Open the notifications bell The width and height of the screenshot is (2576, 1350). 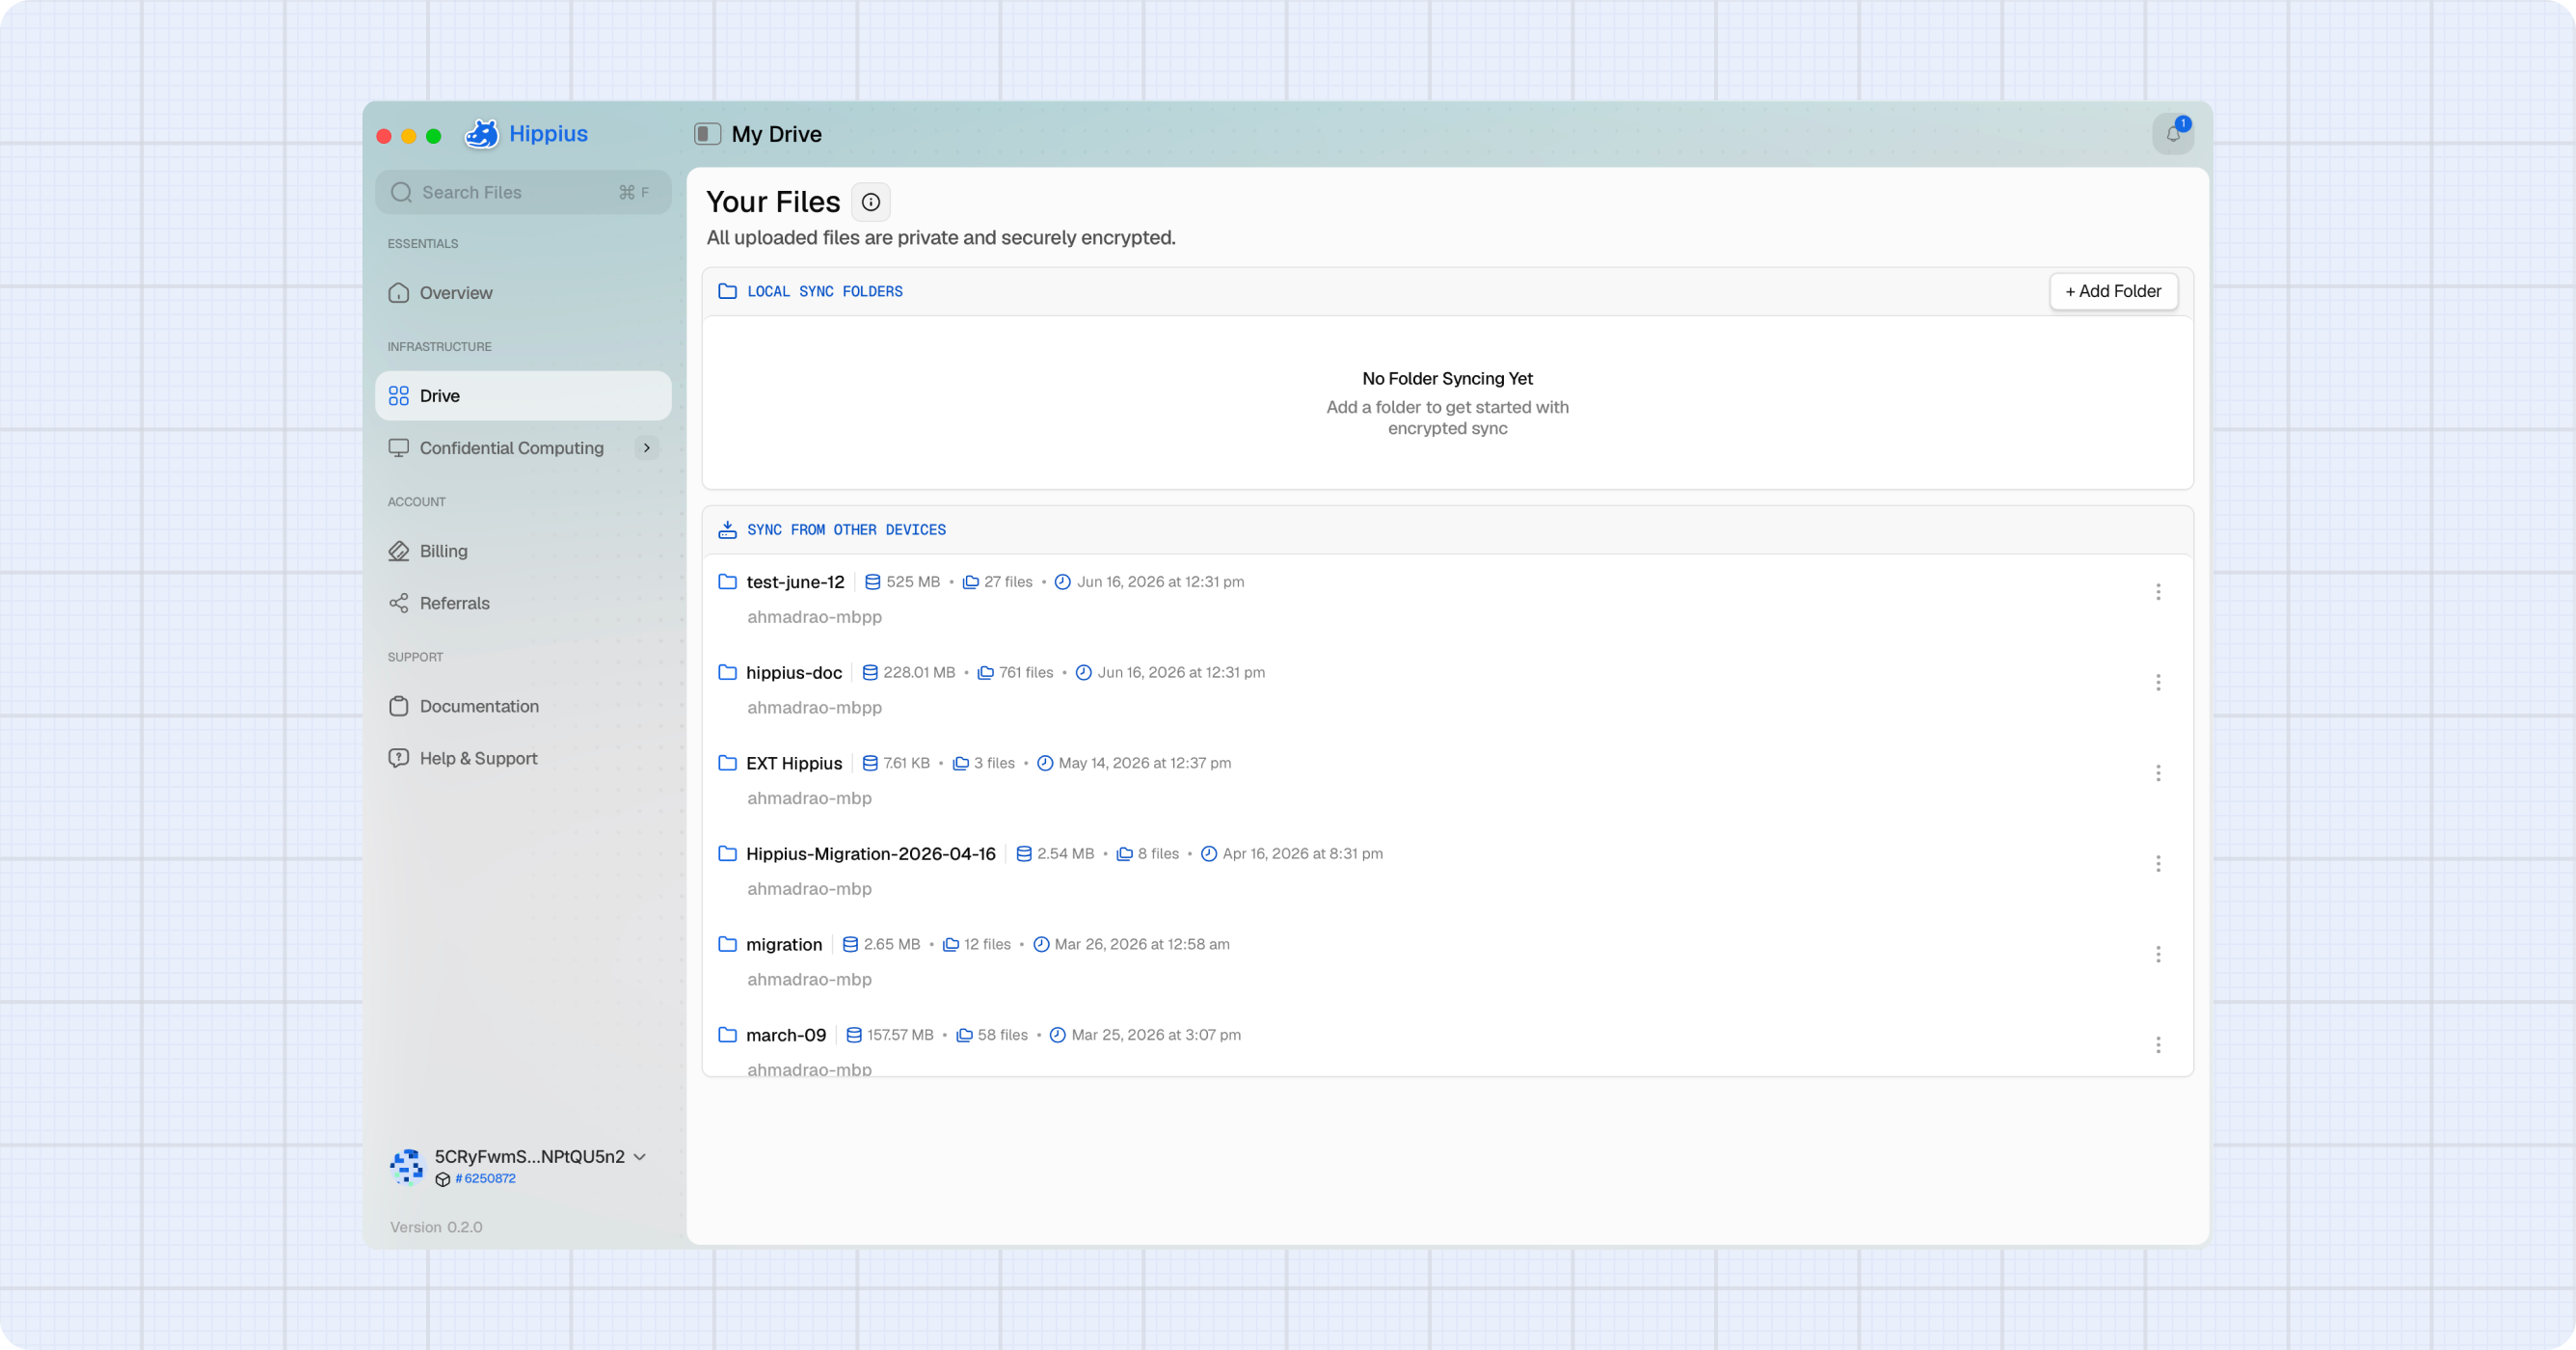[x=2172, y=134]
